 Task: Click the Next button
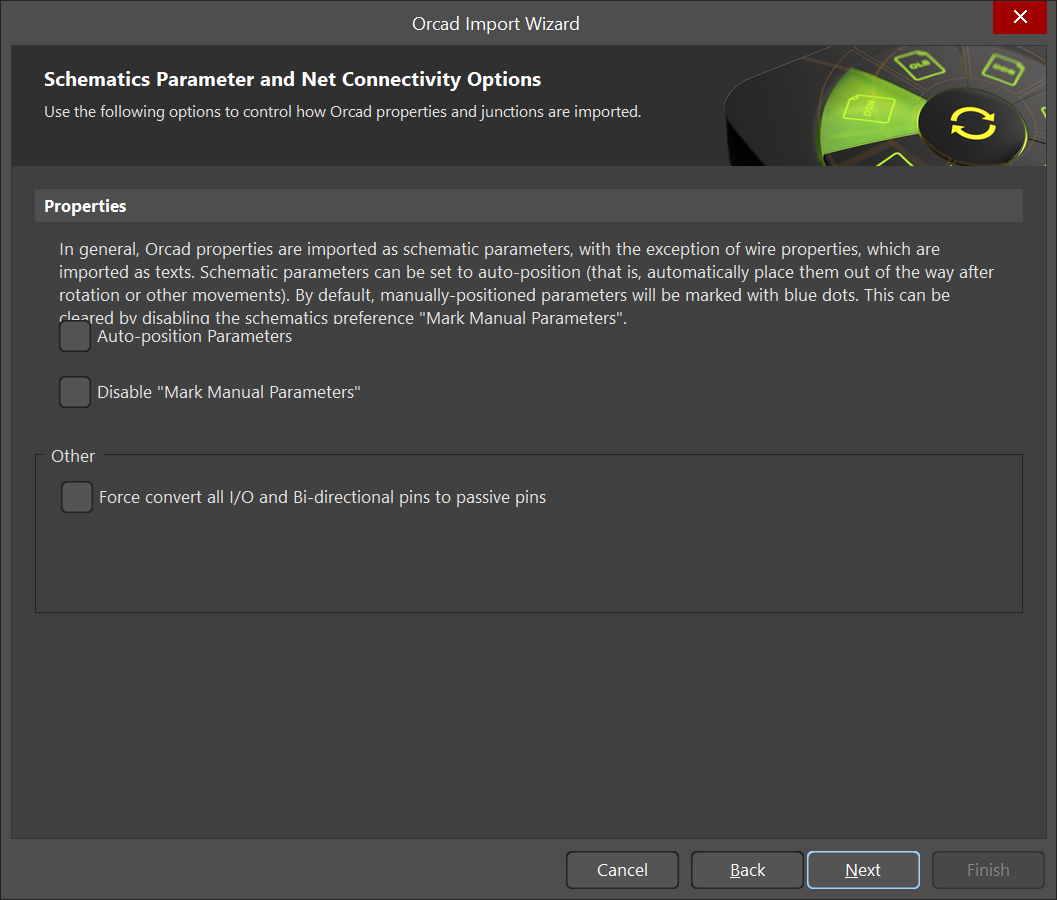tap(862, 869)
